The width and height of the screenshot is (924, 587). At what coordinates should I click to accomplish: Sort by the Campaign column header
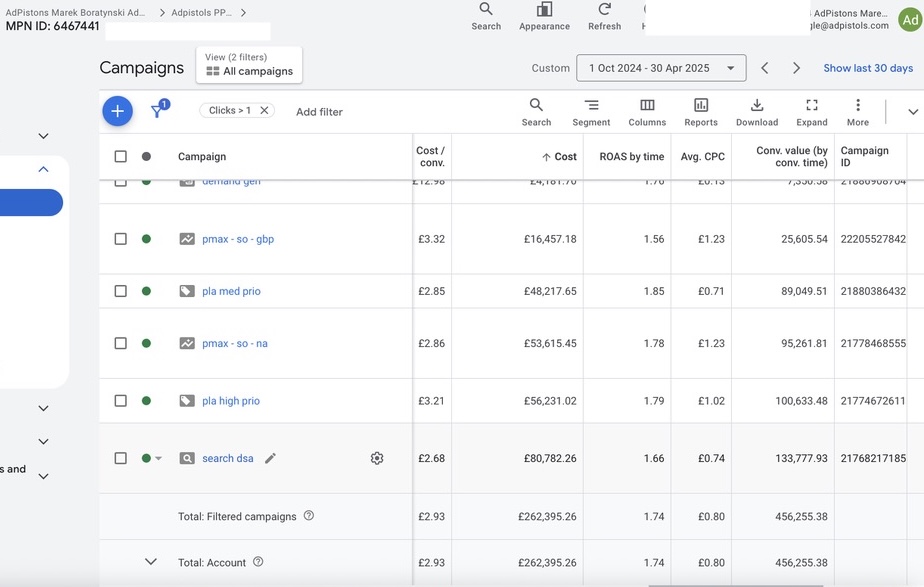click(202, 156)
